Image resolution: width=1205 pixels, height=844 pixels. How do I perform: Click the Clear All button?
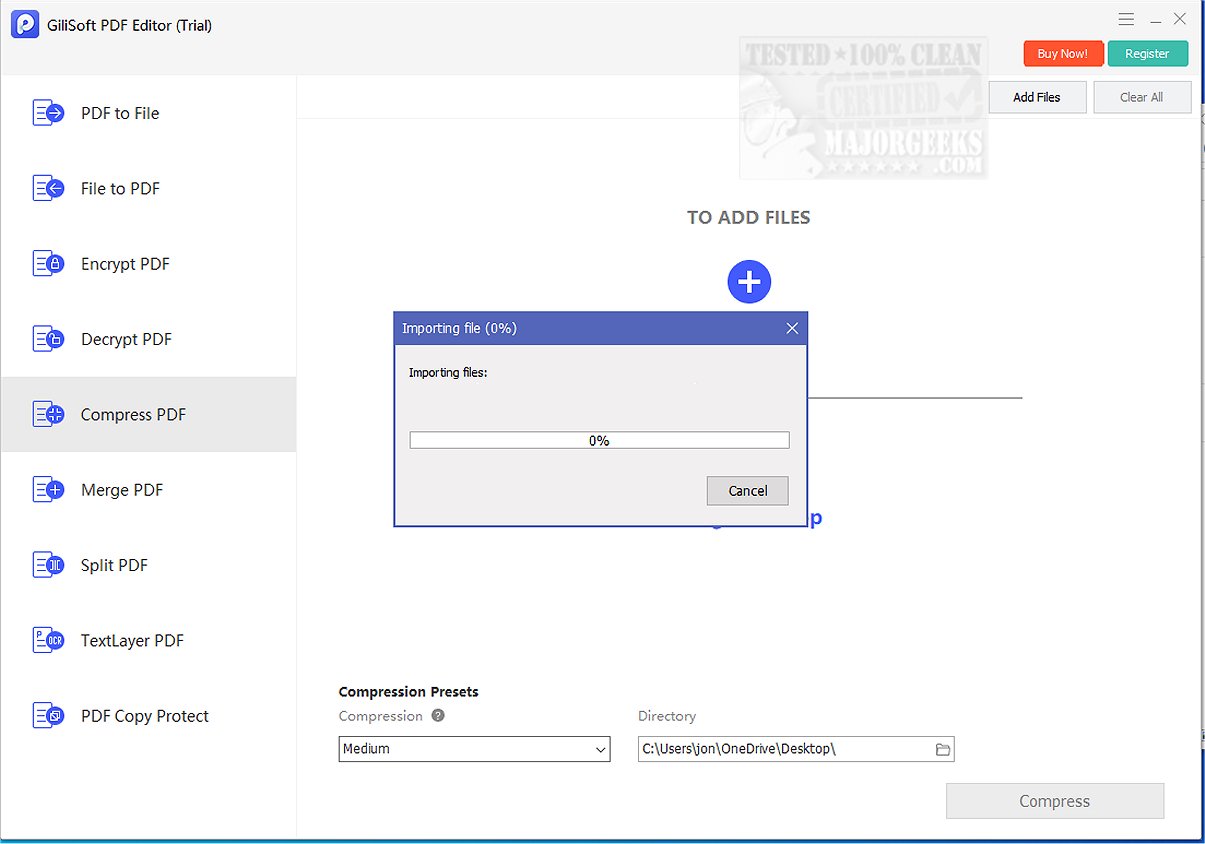click(x=1142, y=97)
